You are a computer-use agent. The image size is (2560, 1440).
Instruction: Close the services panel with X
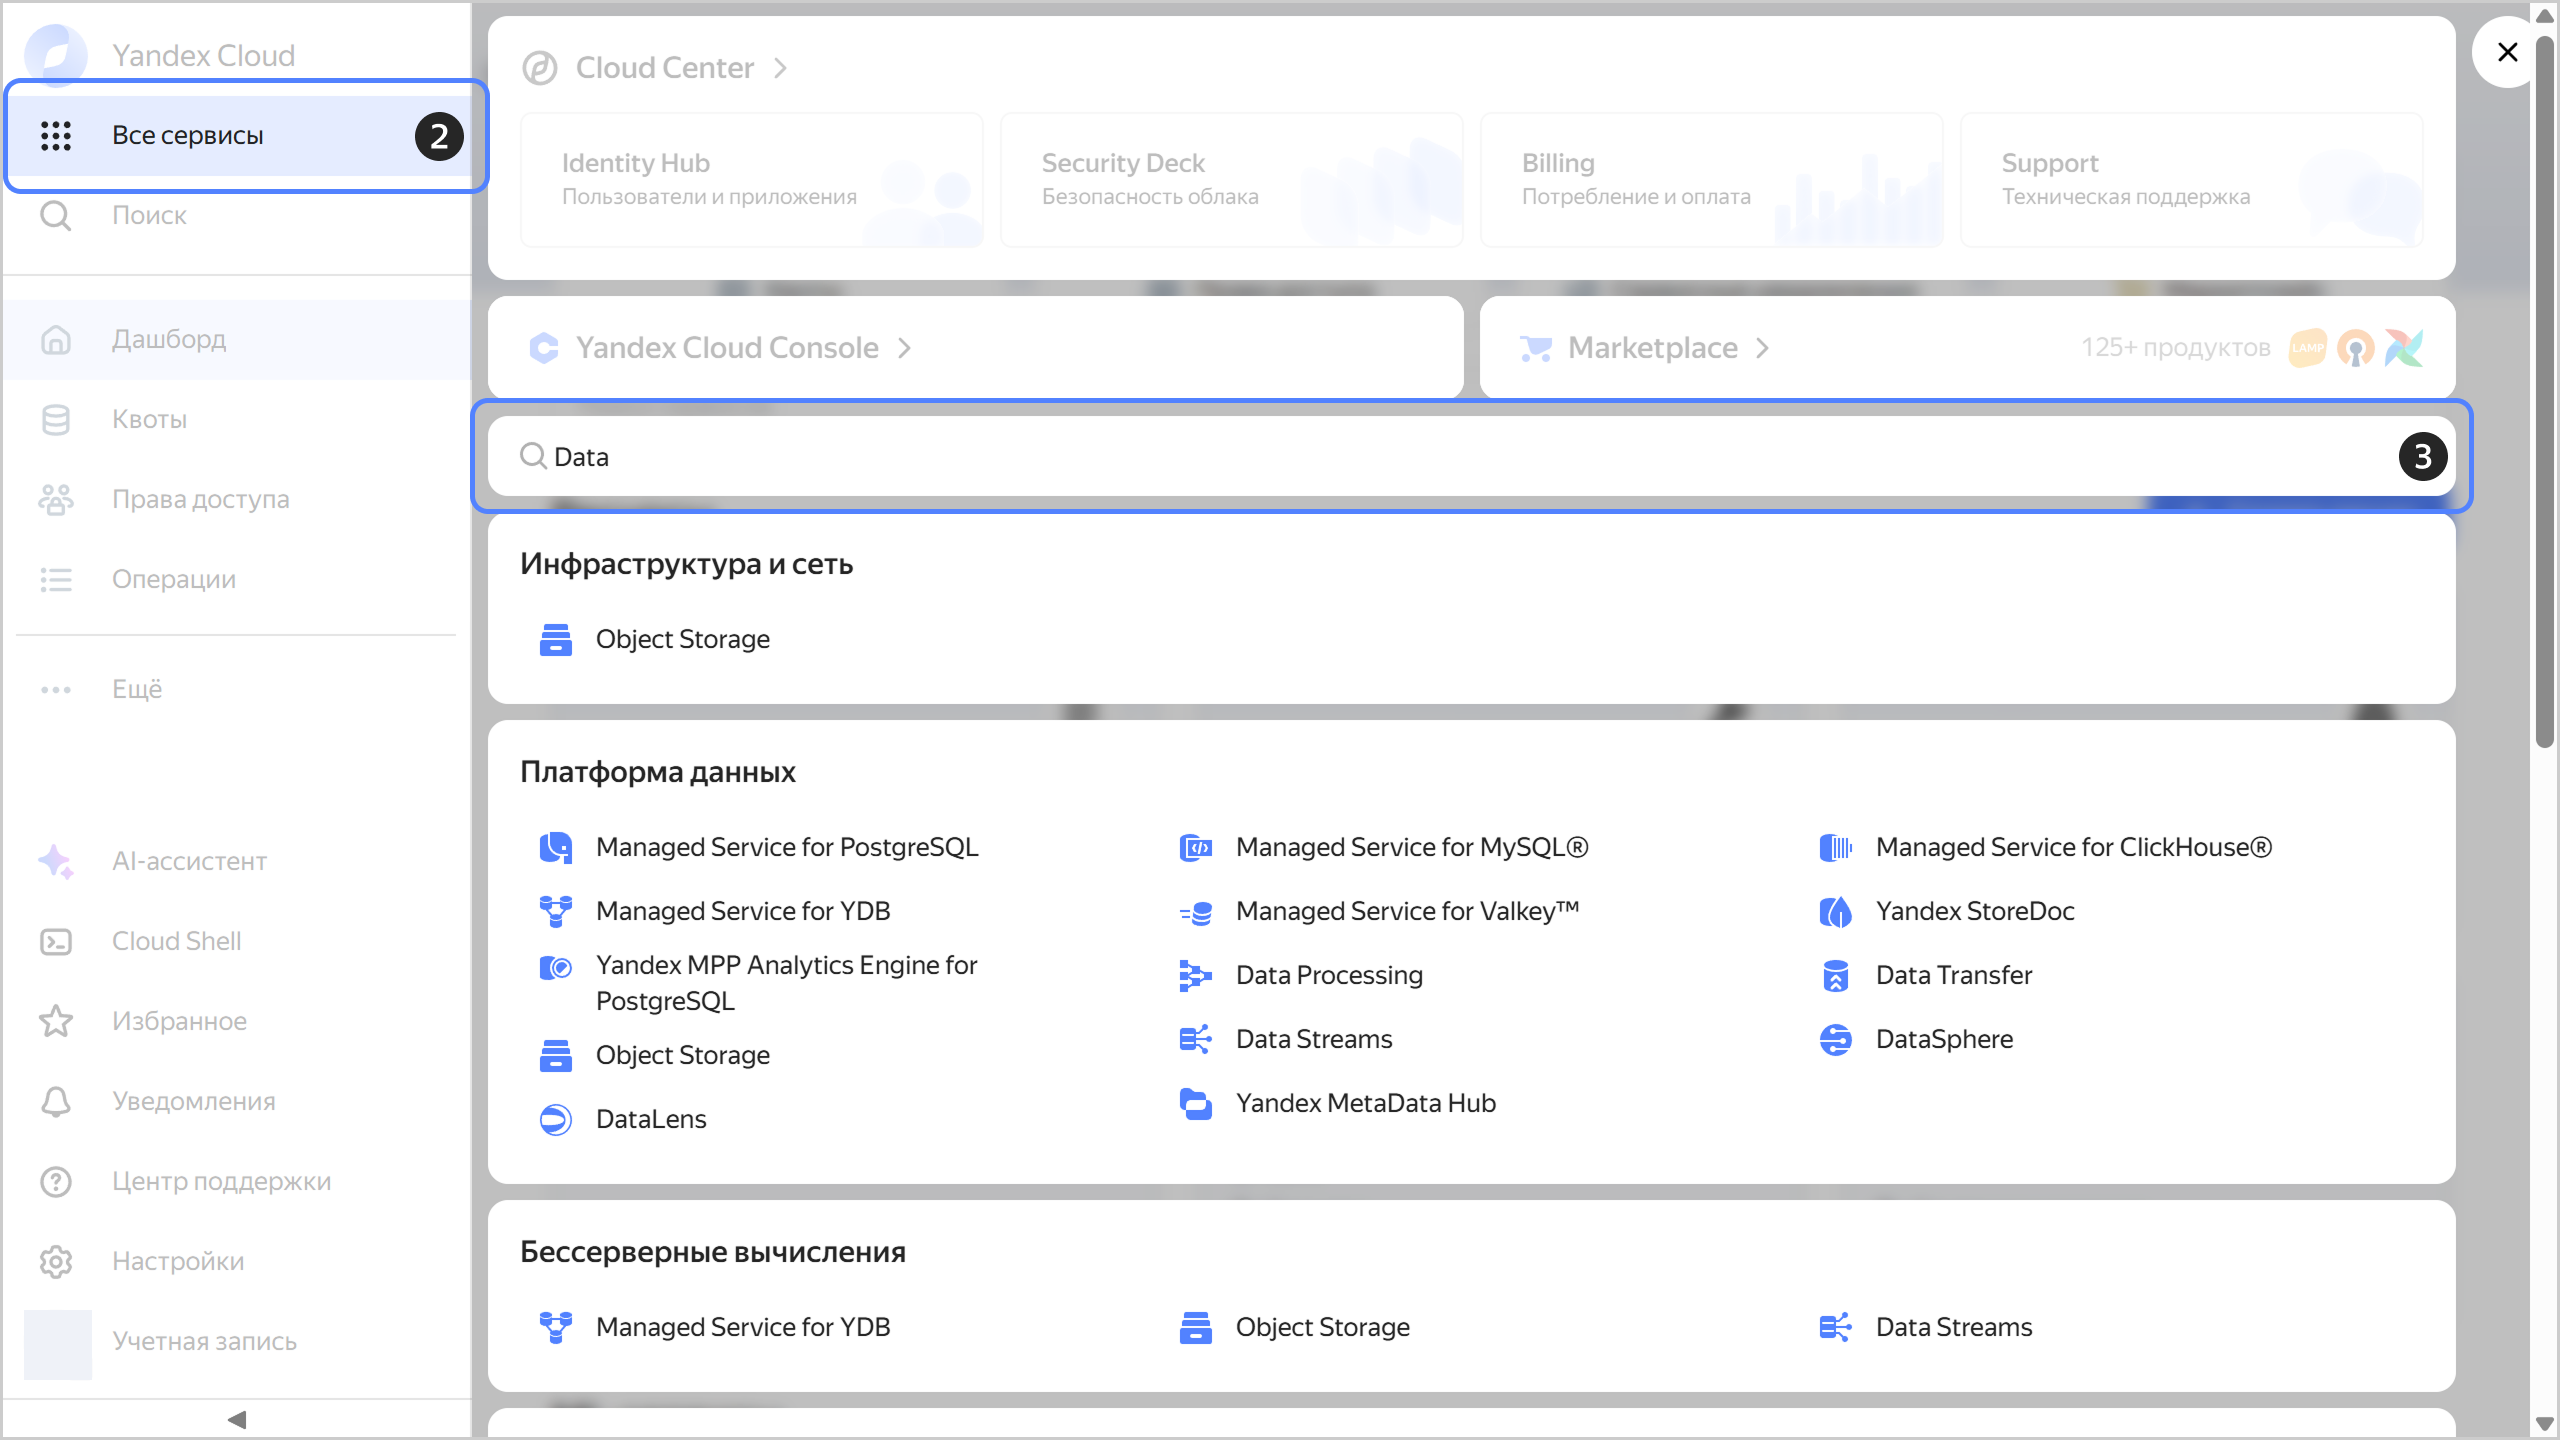point(2507,52)
